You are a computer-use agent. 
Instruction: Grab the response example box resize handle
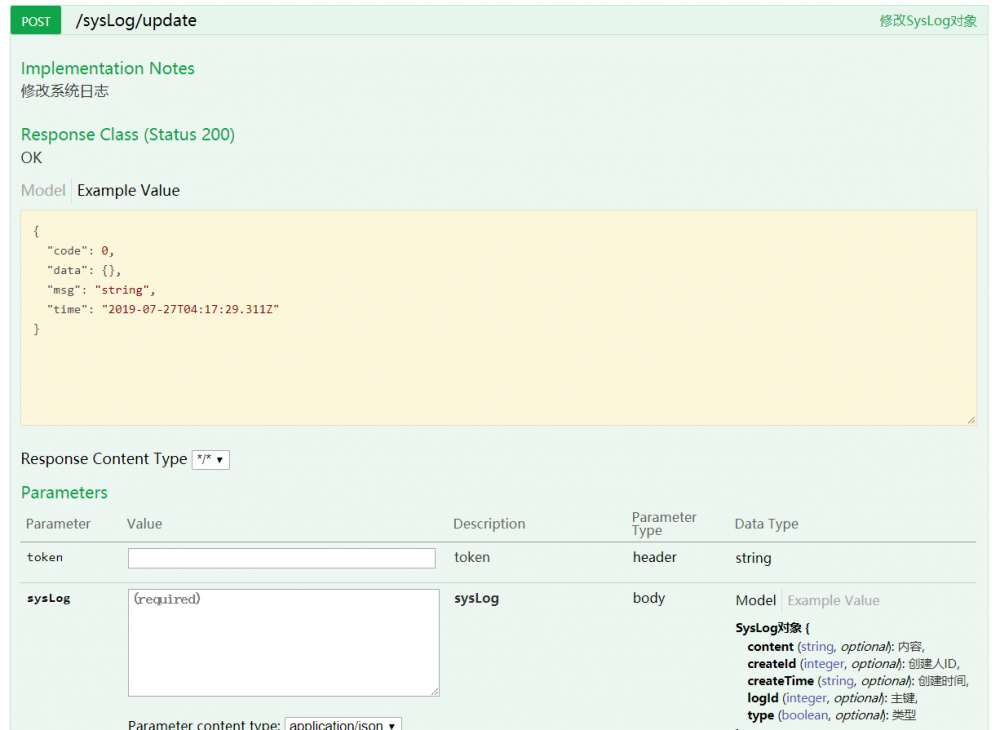(x=971, y=420)
